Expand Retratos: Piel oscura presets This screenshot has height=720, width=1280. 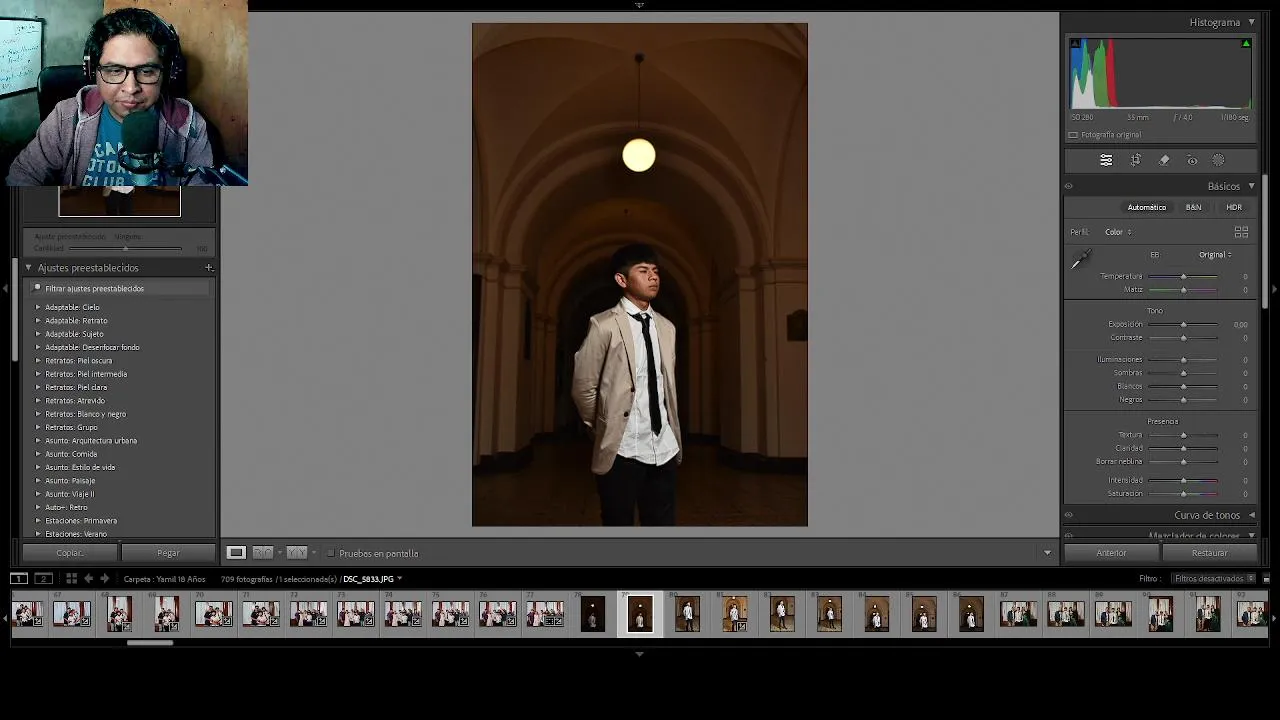pos(38,360)
